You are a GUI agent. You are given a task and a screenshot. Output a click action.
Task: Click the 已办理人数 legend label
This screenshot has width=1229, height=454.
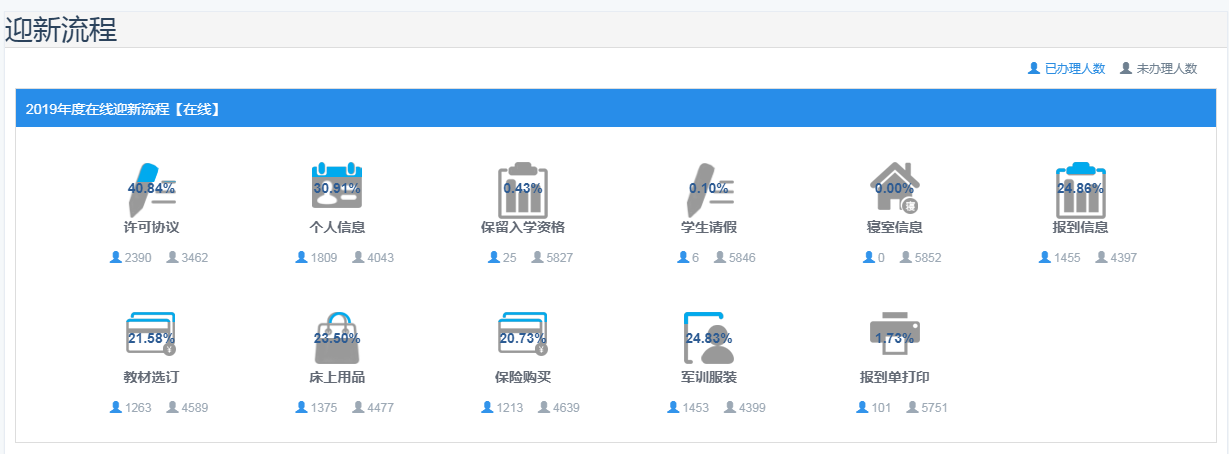tap(1074, 69)
